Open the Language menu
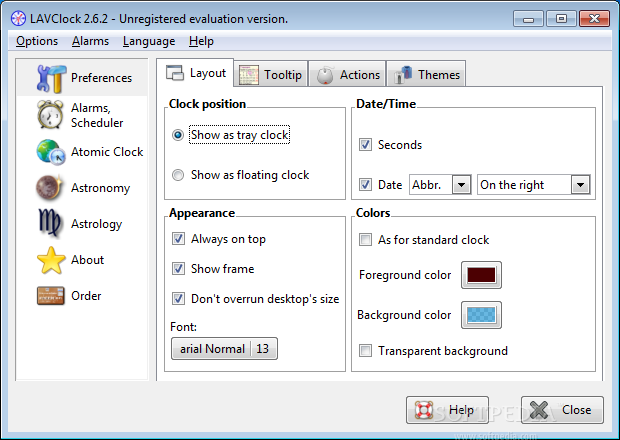 pyautogui.click(x=149, y=41)
